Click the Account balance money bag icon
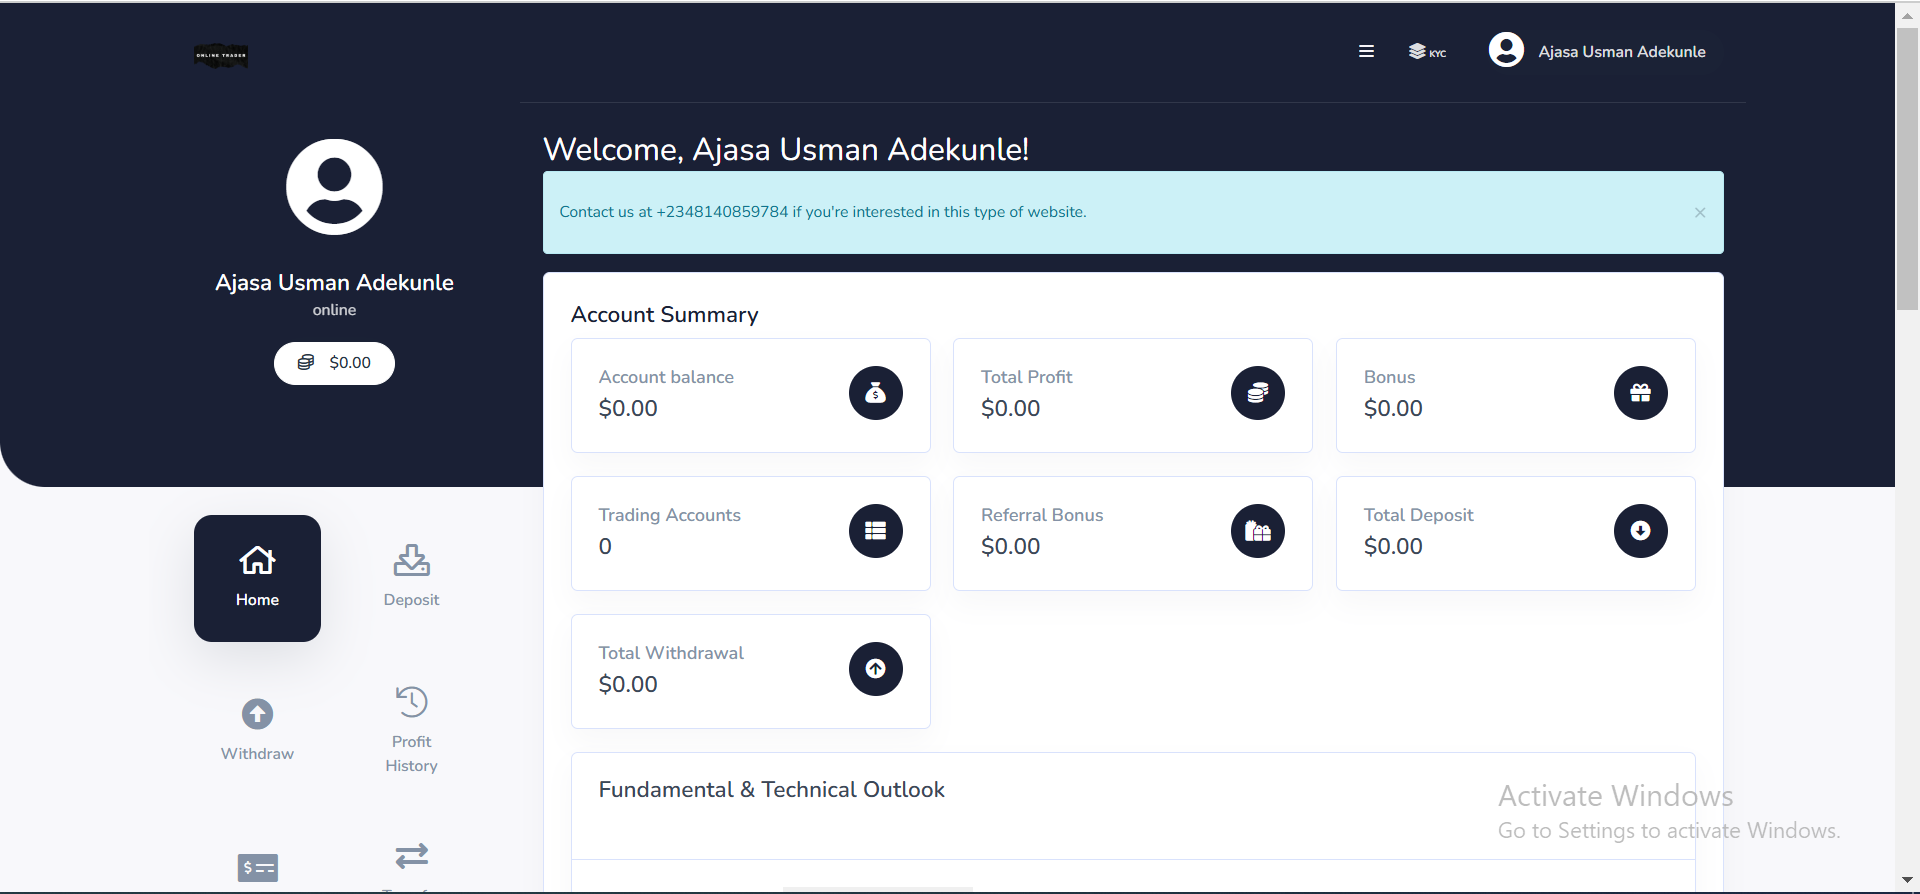This screenshot has height=894, width=1920. point(876,393)
